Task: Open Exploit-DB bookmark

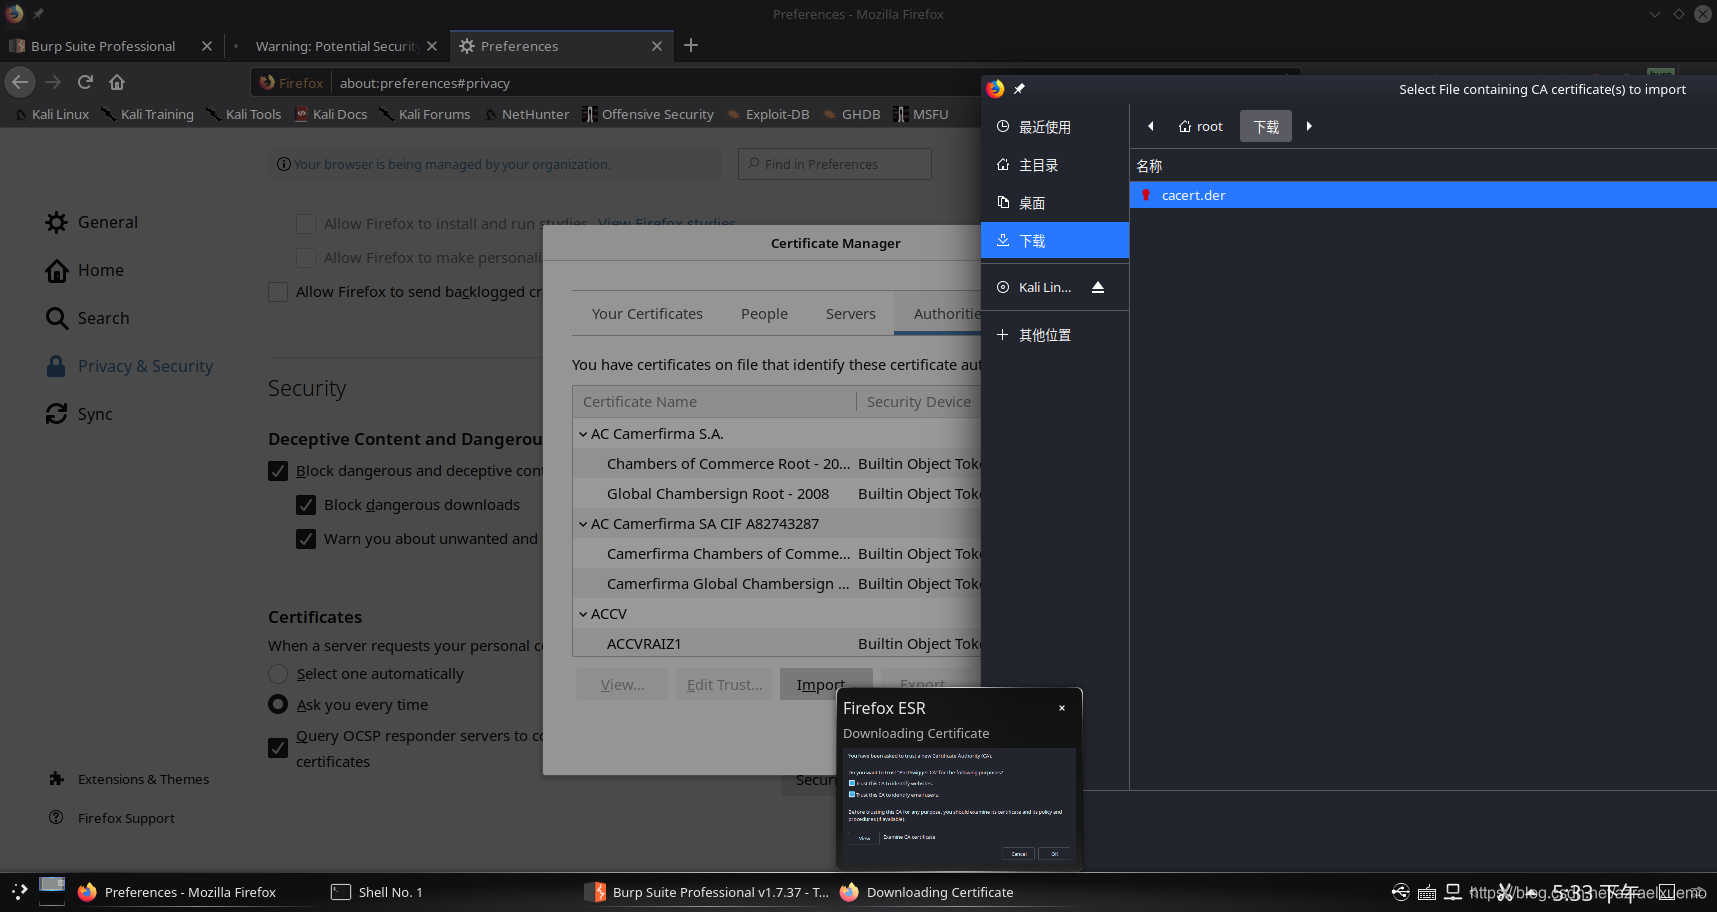Action: tap(768, 114)
